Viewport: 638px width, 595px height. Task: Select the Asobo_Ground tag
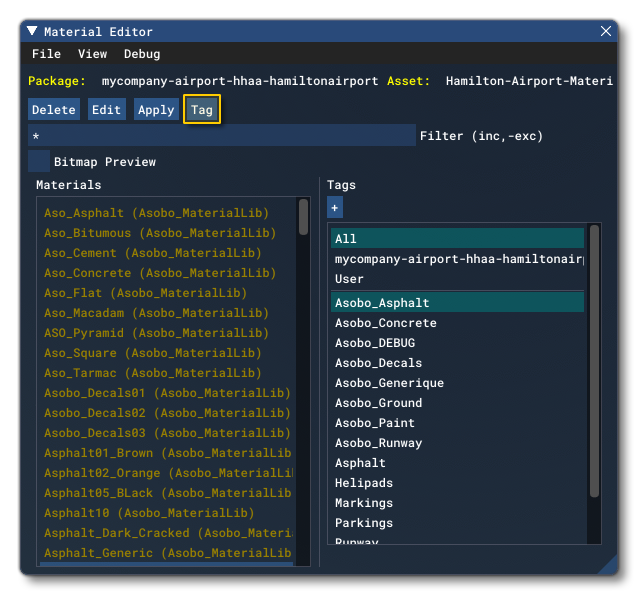tap(457, 402)
